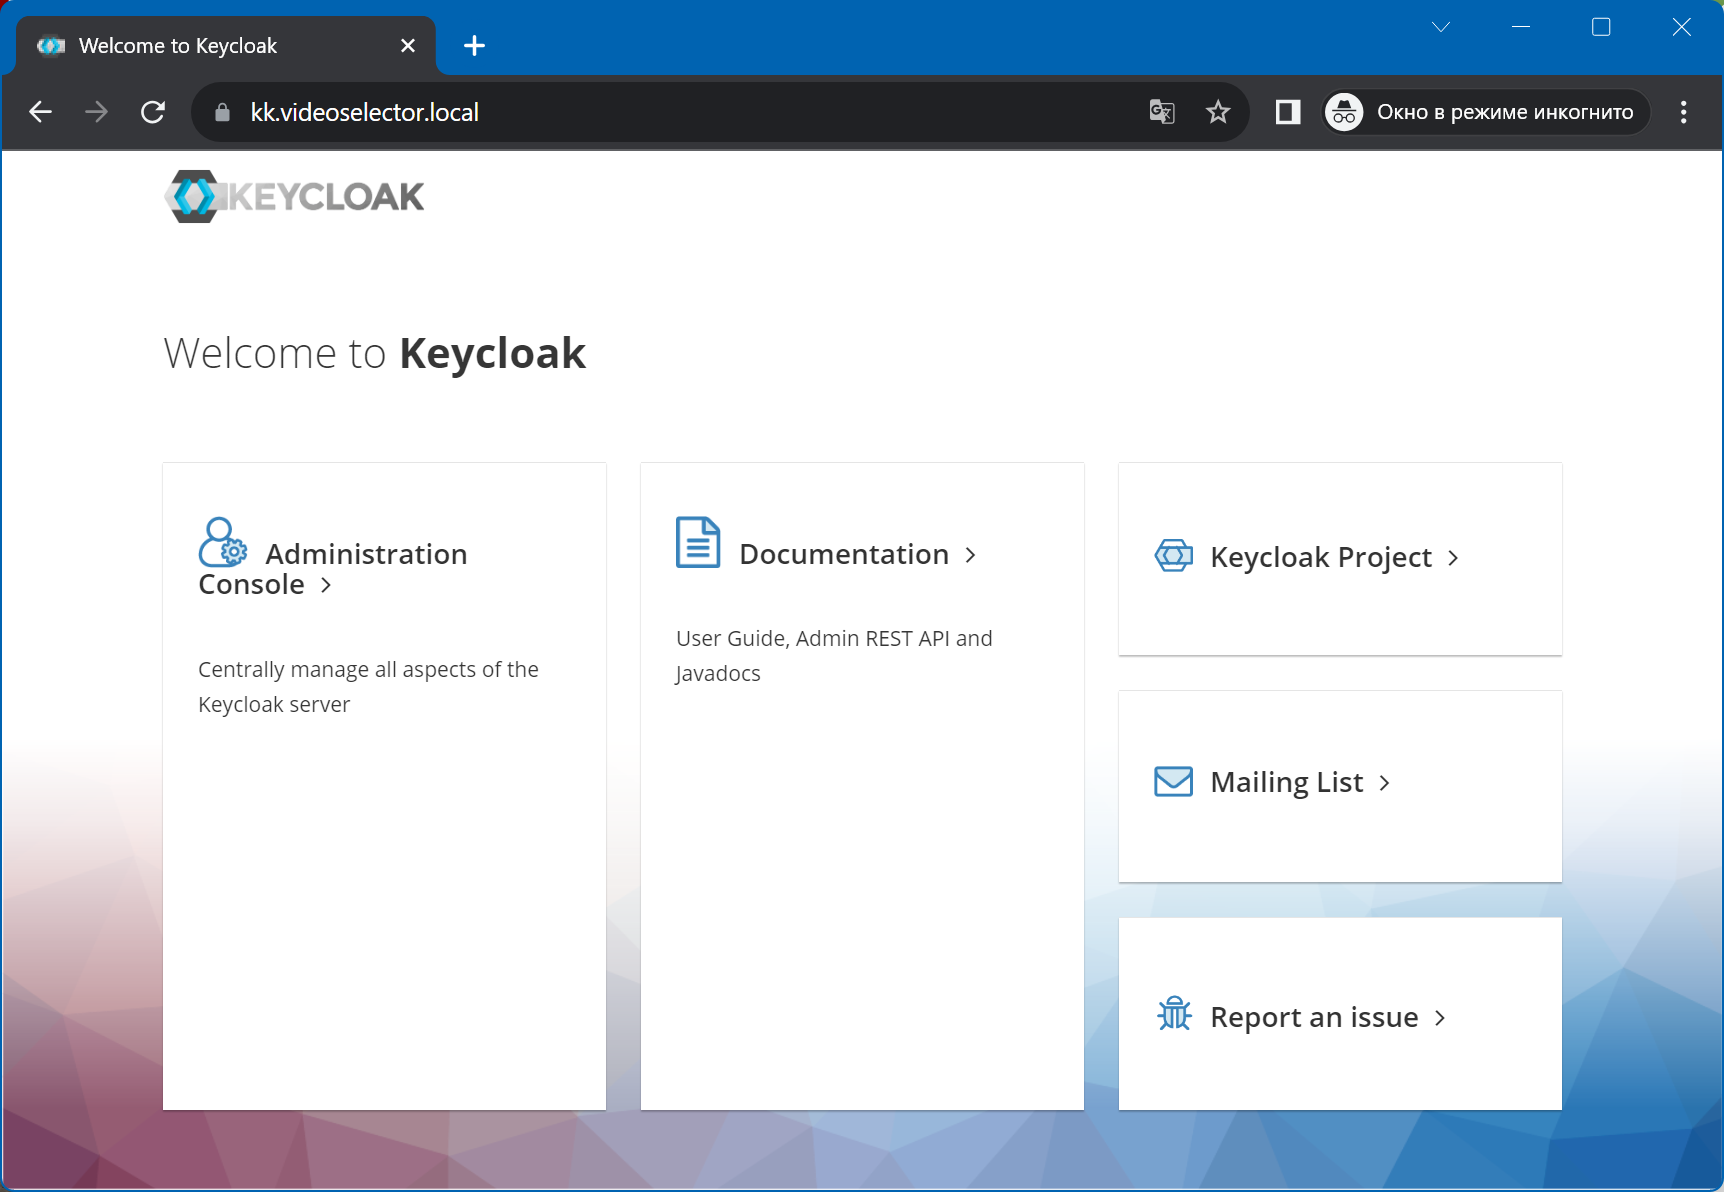Bookmark the page with the star icon

[1218, 112]
